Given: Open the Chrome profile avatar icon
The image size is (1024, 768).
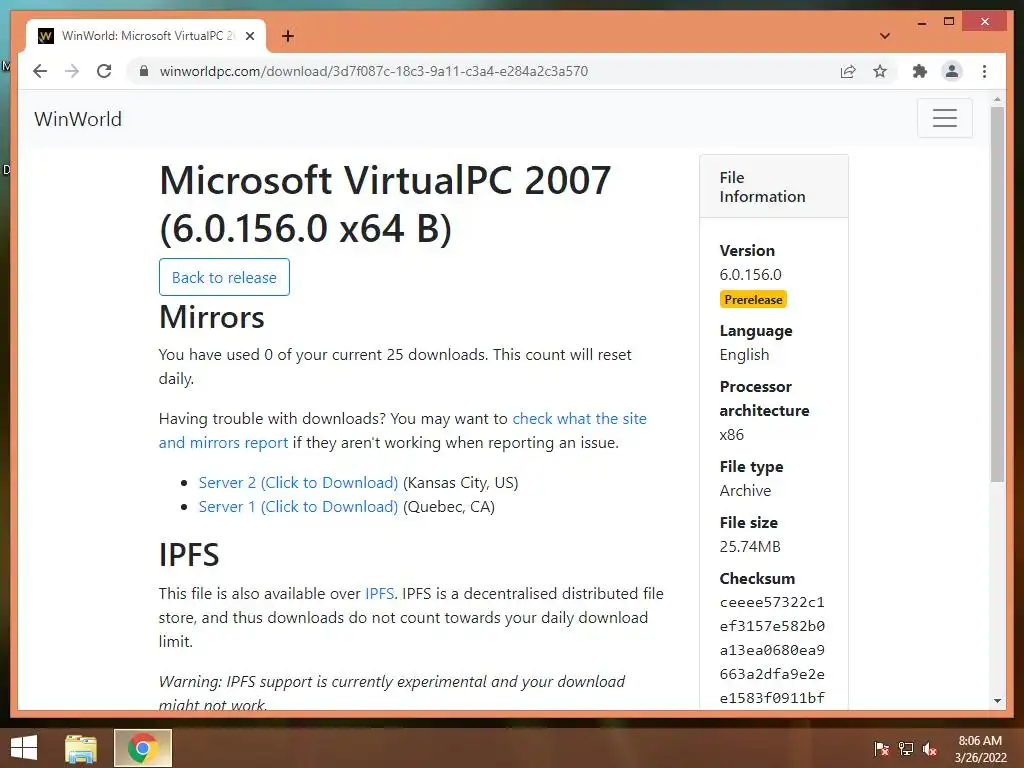Looking at the screenshot, I should [x=952, y=71].
